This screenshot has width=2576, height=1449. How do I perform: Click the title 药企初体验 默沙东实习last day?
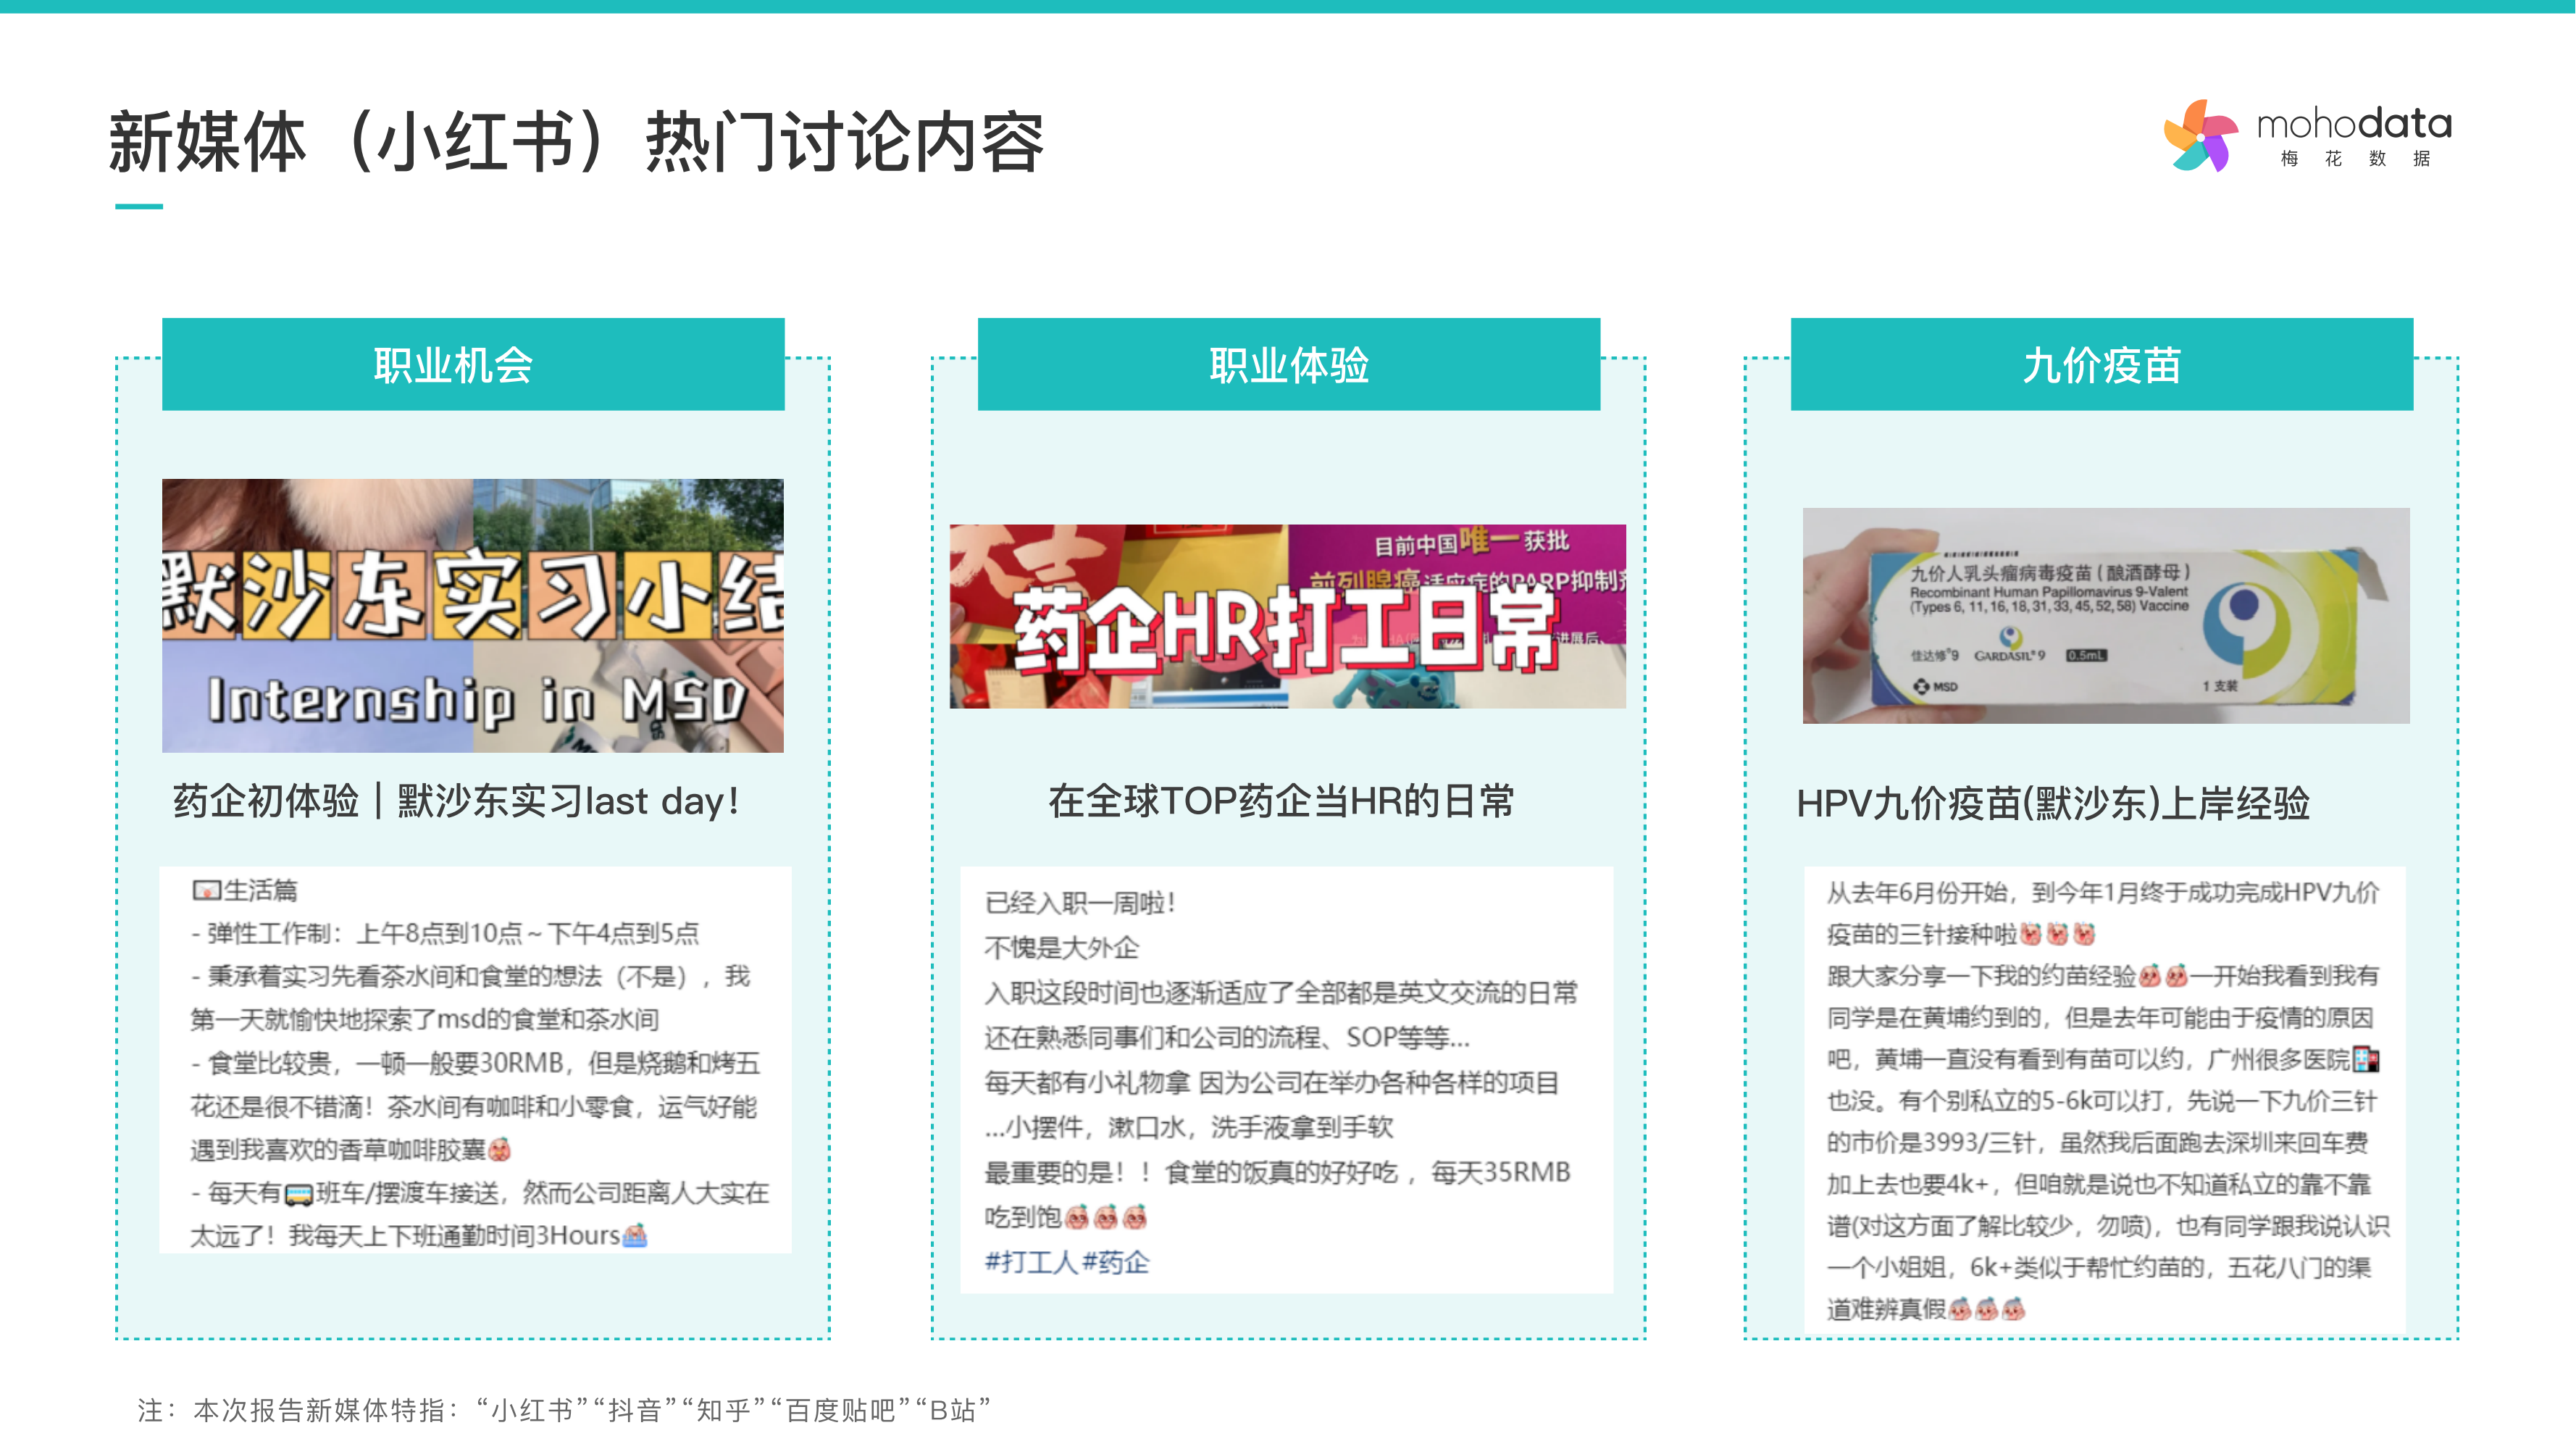click(x=456, y=801)
